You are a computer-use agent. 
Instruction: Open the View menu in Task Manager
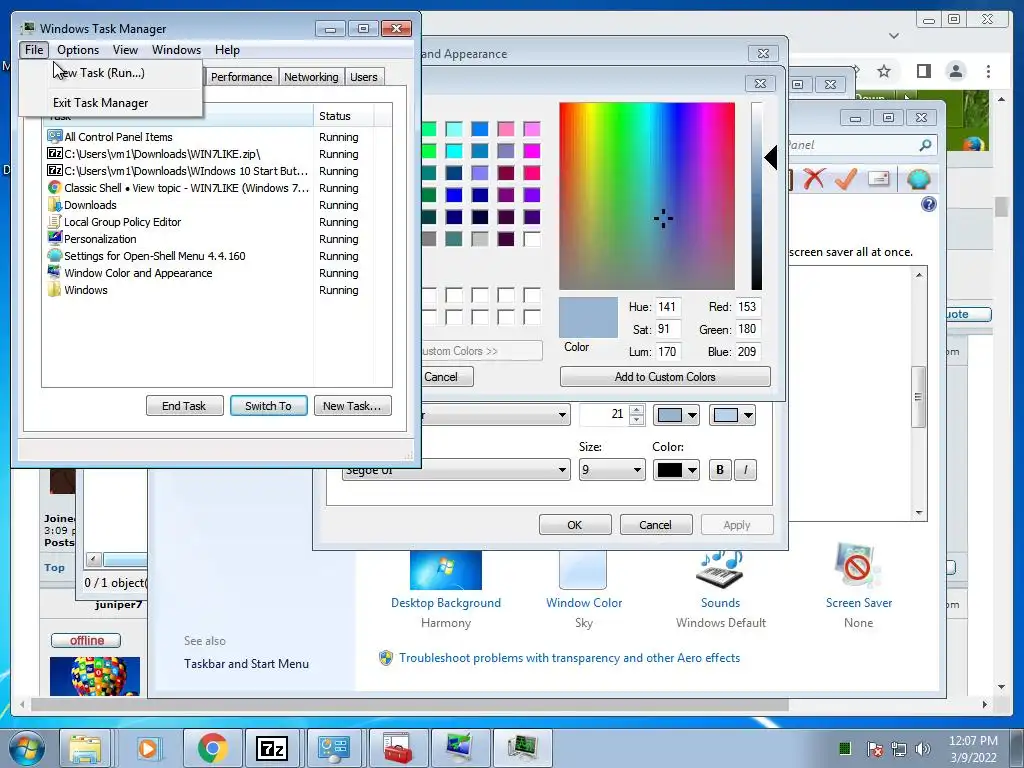coord(125,50)
